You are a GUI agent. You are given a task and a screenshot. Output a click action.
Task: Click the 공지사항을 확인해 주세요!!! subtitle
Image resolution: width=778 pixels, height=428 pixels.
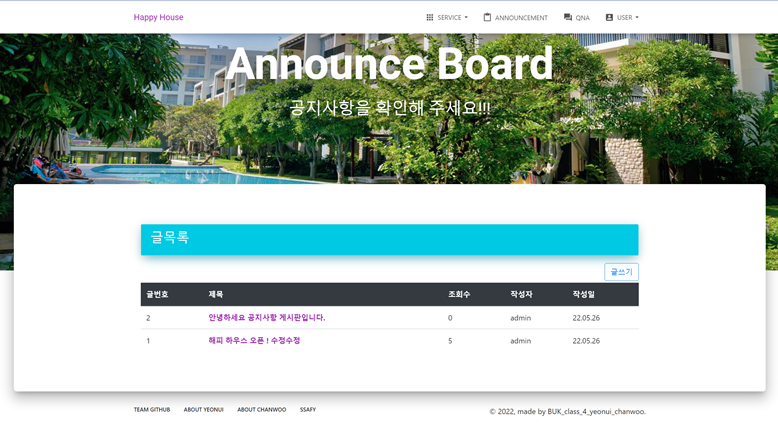pos(389,107)
